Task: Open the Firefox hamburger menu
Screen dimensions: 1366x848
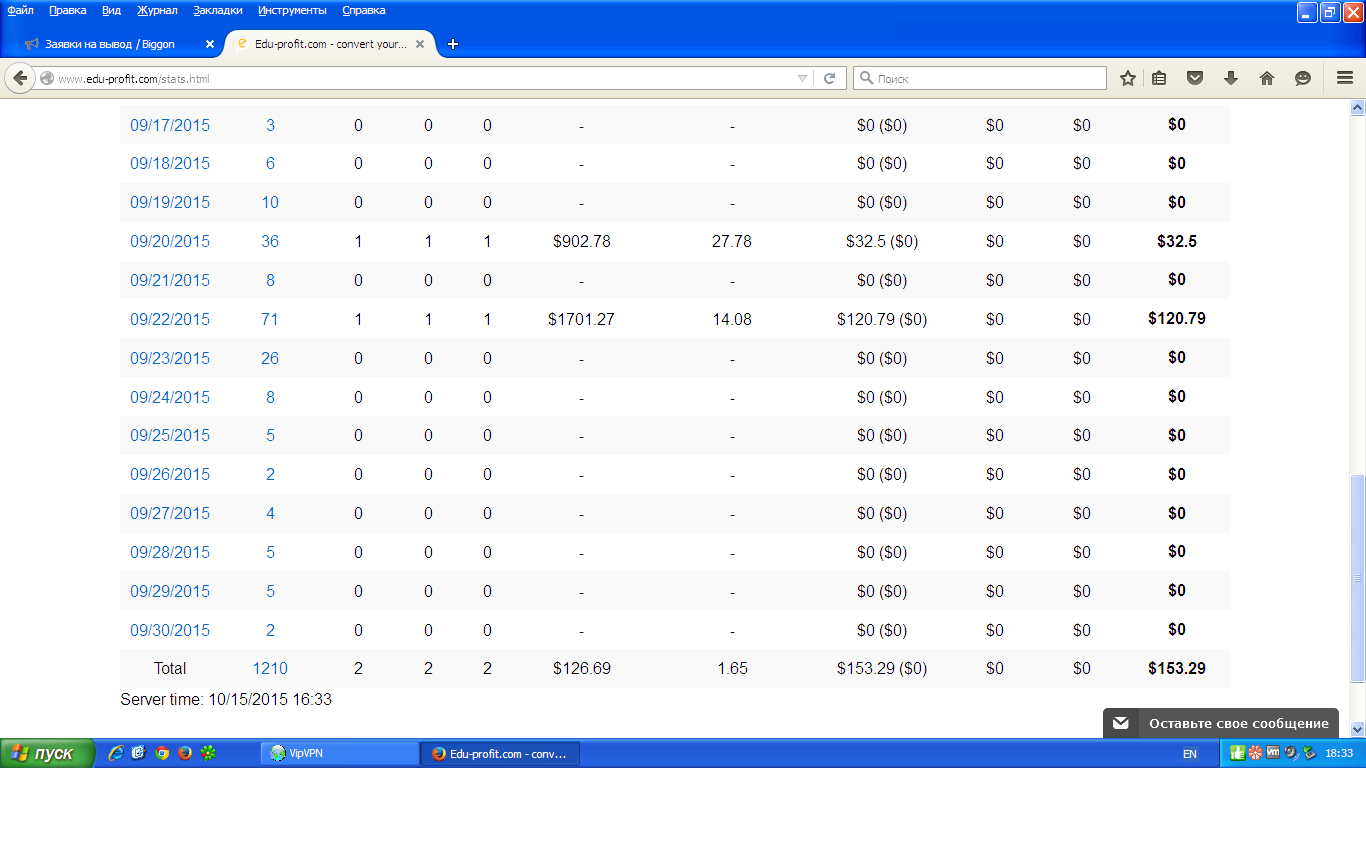Action: point(1345,78)
